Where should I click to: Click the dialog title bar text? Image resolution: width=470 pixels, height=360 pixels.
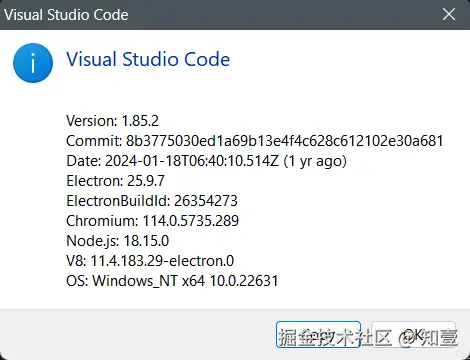click(x=66, y=15)
